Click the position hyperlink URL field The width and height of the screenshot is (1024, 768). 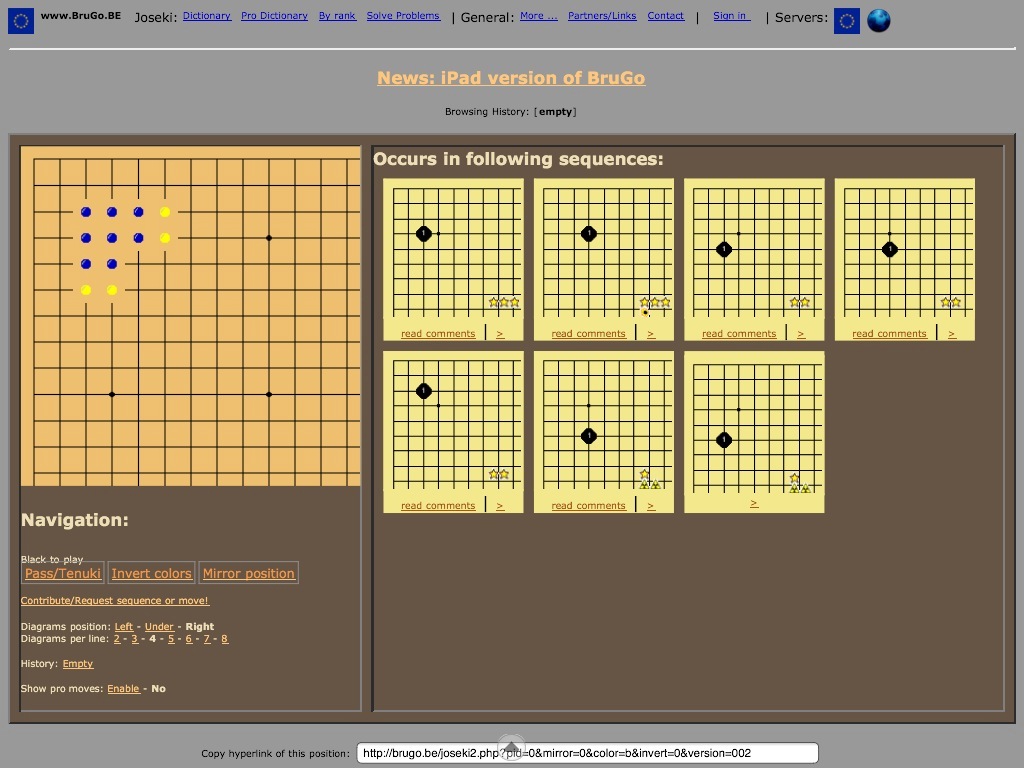pyautogui.click(x=587, y=753)
